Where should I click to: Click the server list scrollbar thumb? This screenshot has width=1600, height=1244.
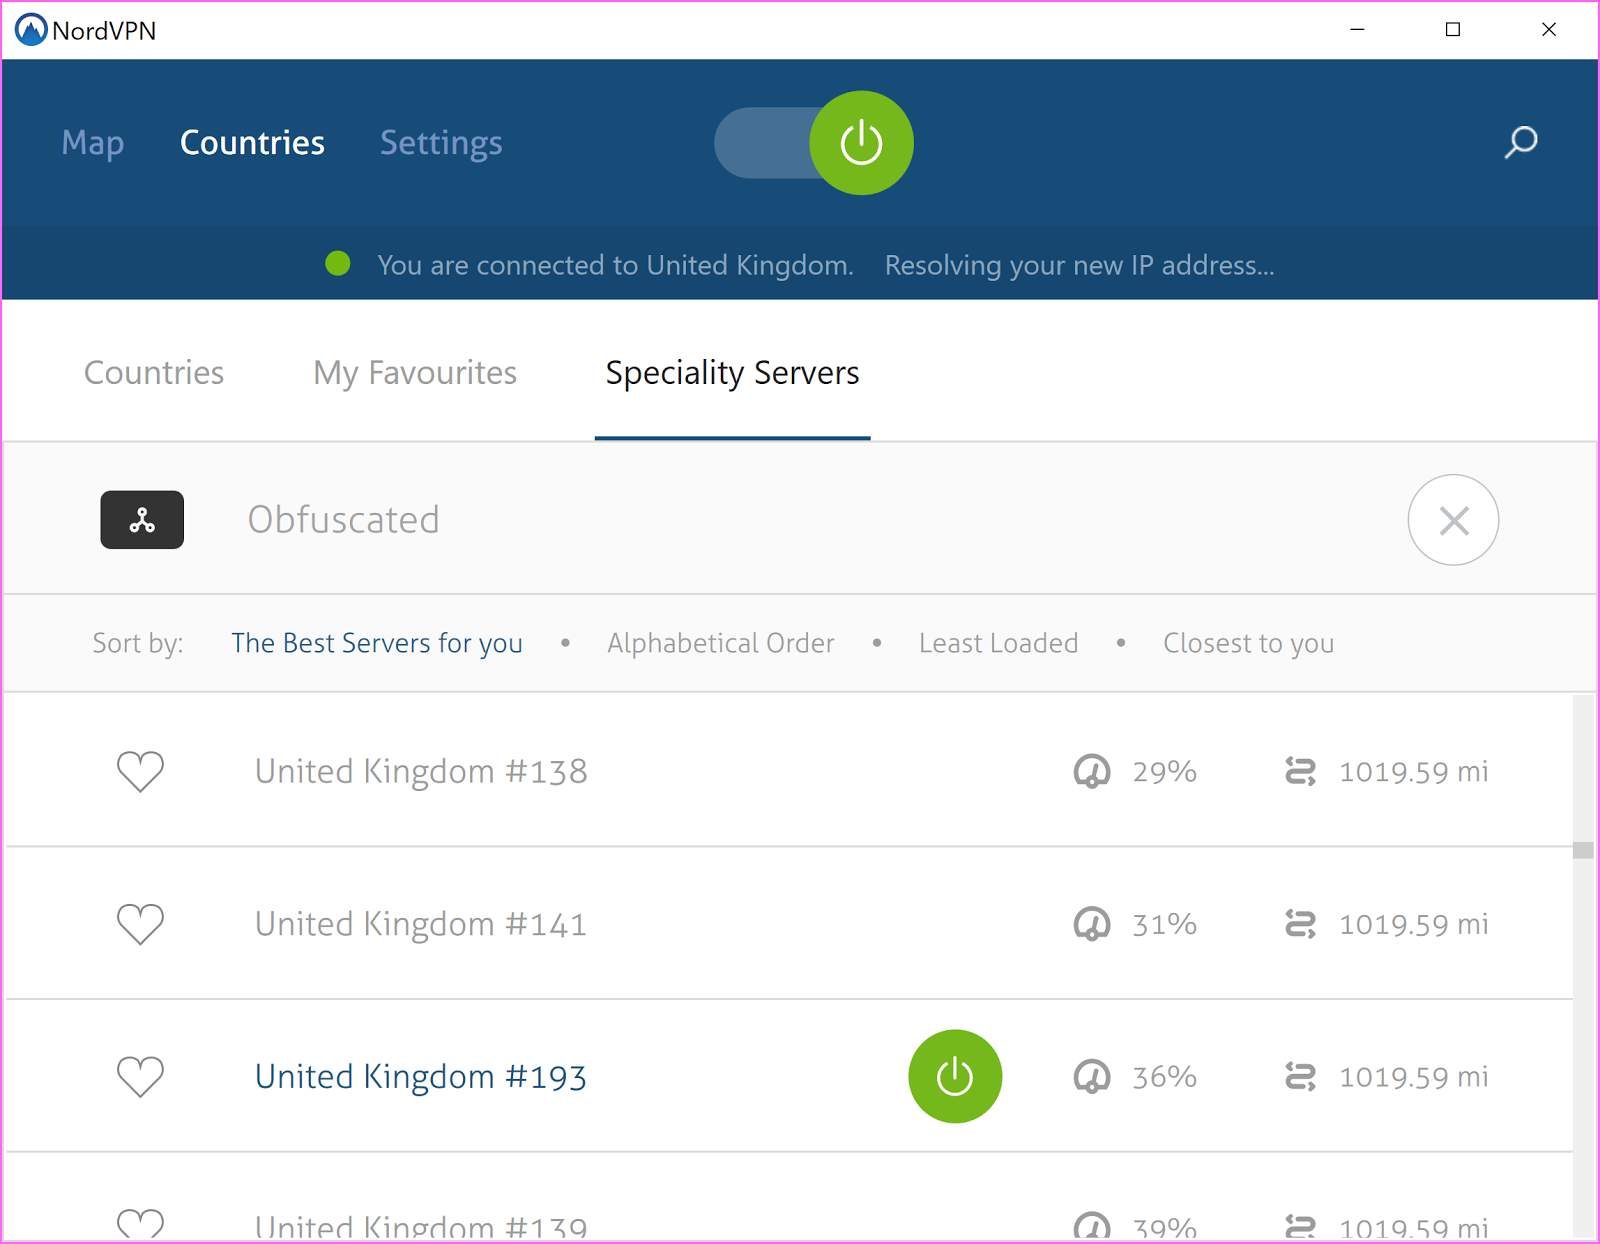1583,850
